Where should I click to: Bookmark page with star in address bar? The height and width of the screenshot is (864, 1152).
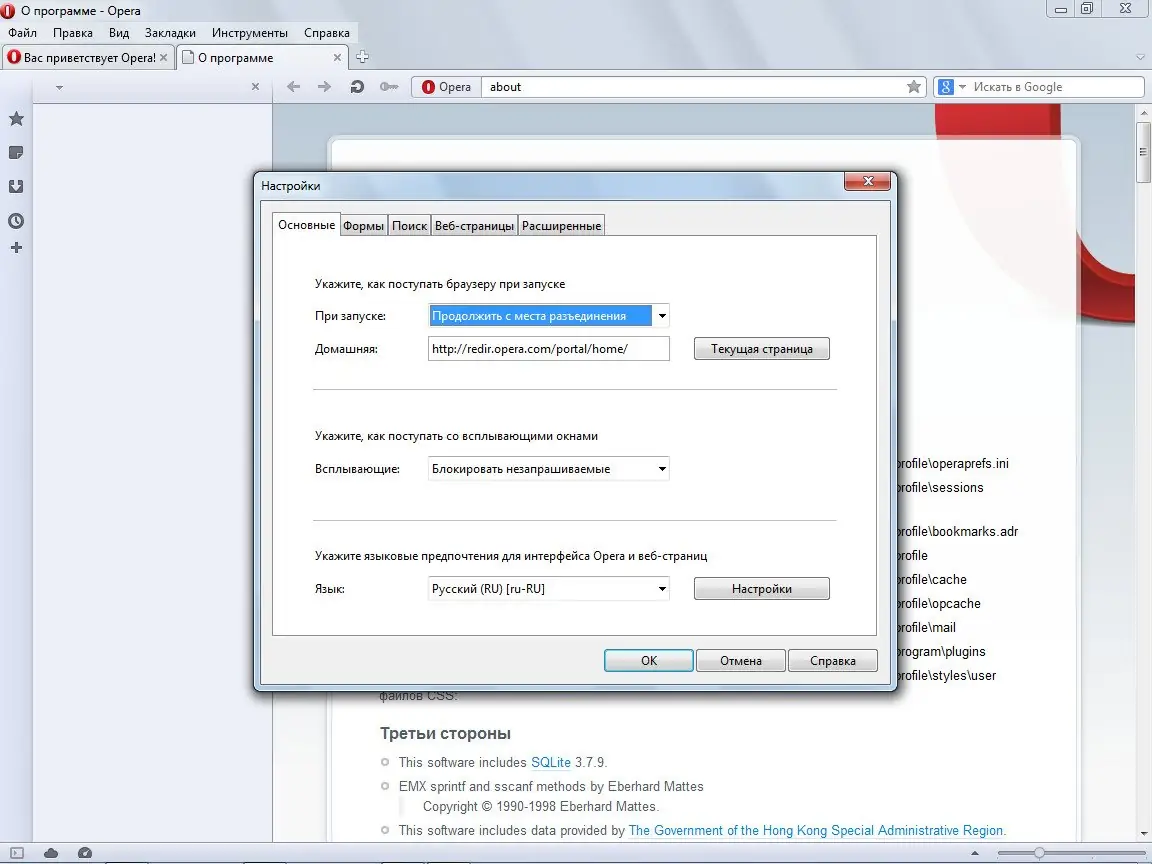pos(914,87)
